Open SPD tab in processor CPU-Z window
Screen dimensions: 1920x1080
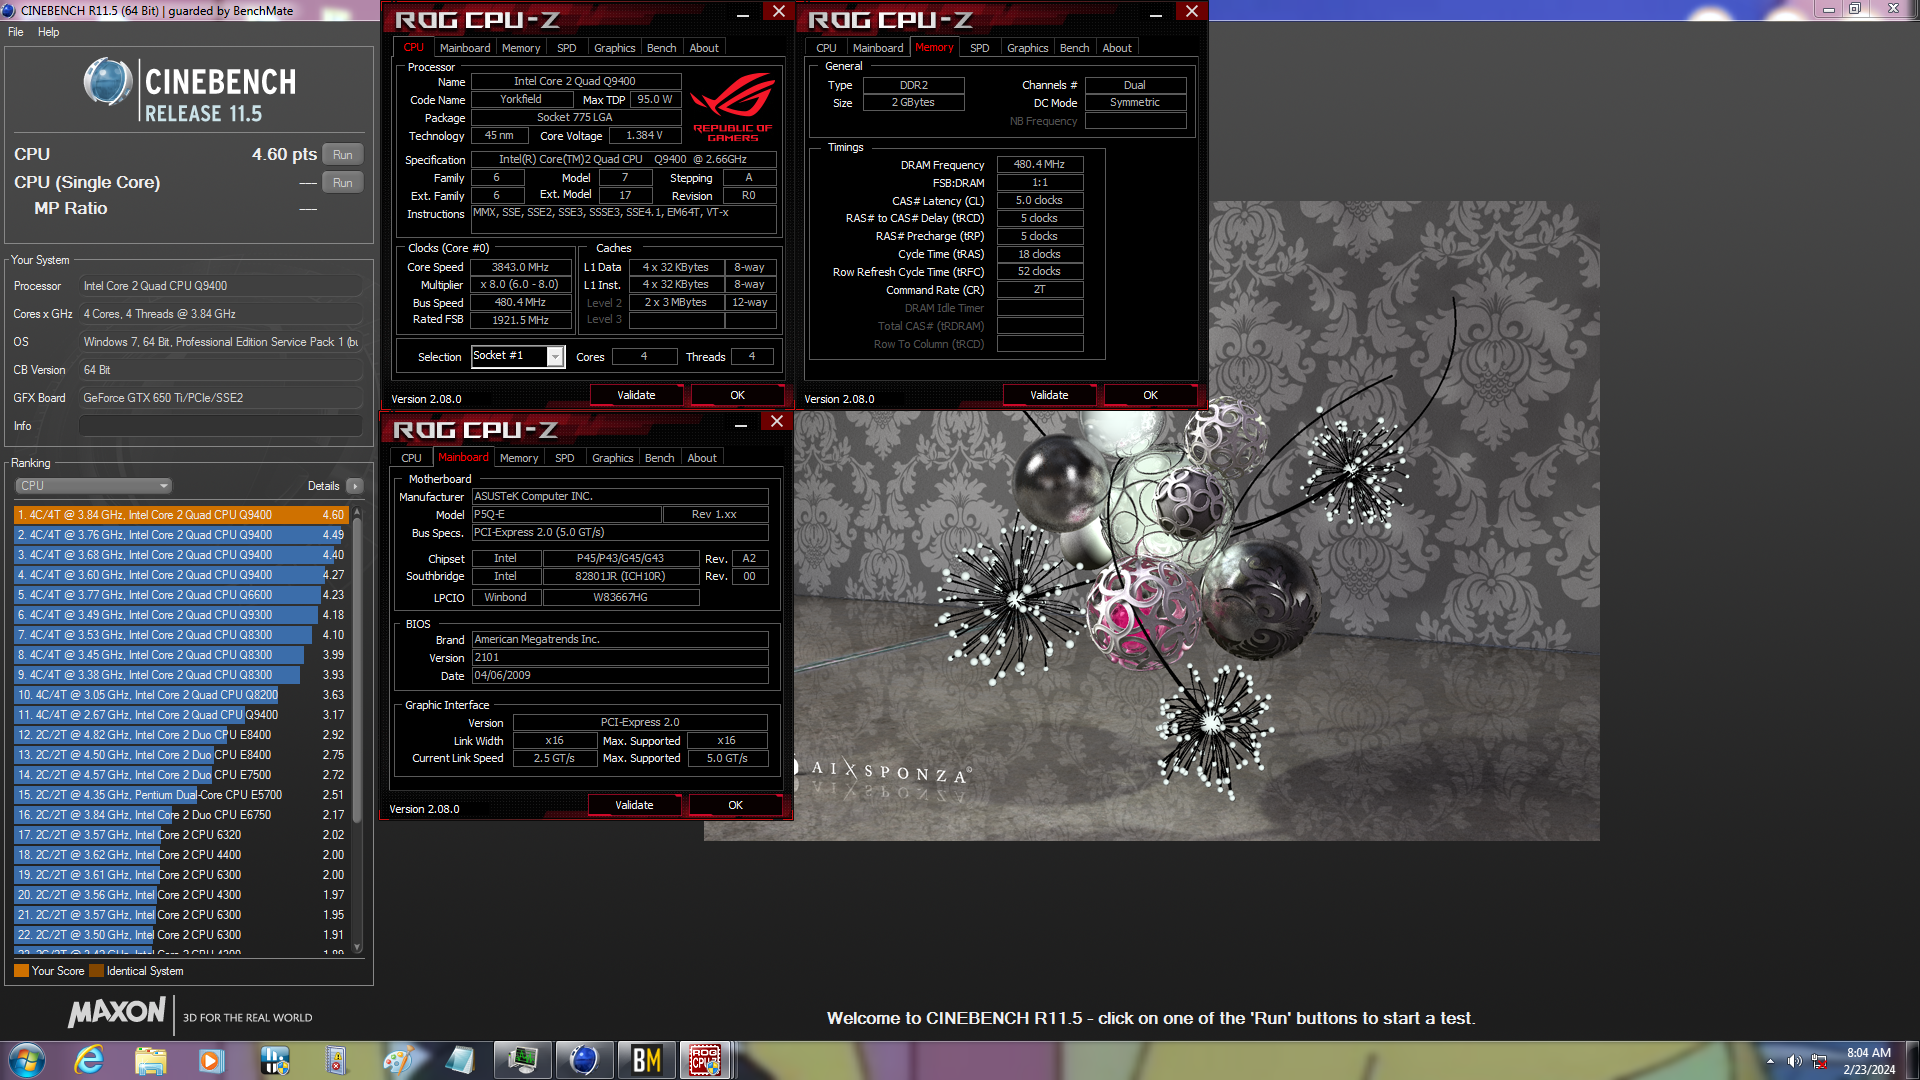click(x=567, y=48)
